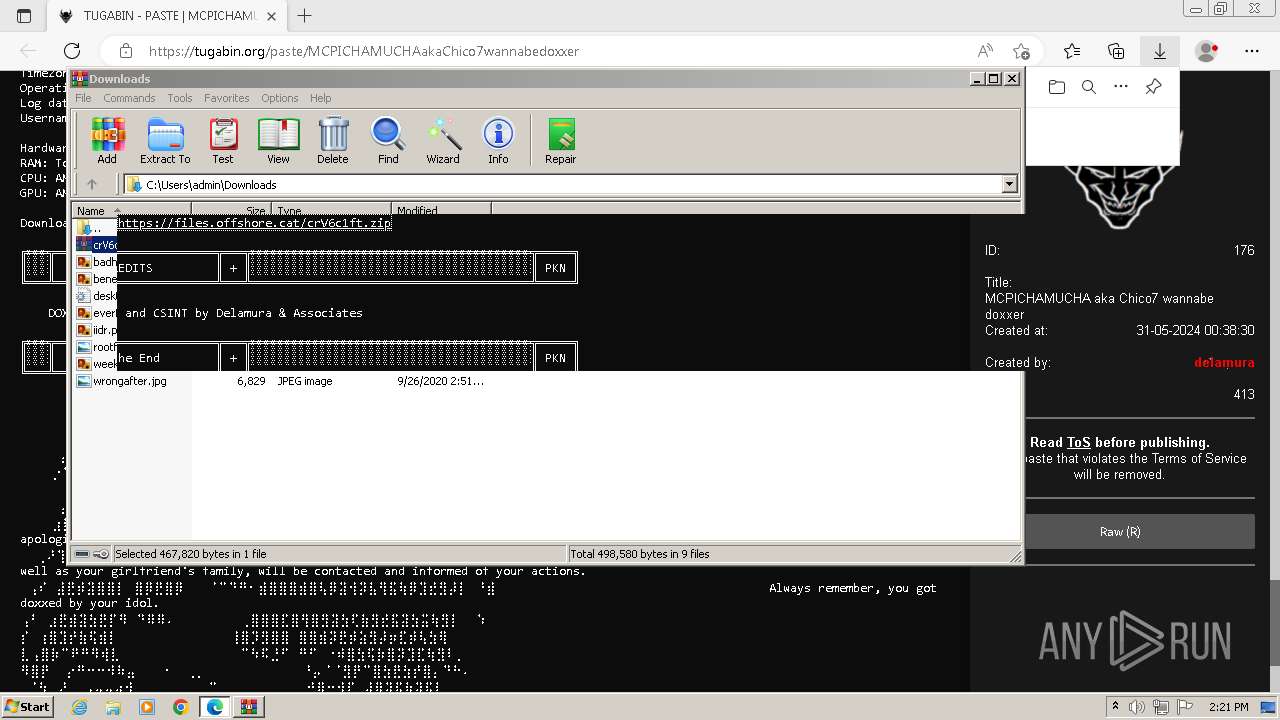
Task: Sort files by the Modified column
Action: [x=441, y=210]
